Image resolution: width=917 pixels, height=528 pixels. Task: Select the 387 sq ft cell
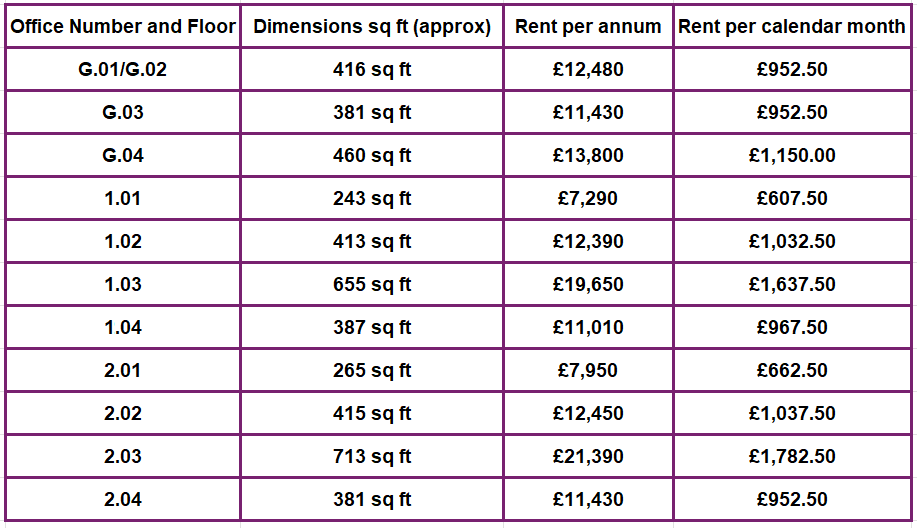click(372, 328)
